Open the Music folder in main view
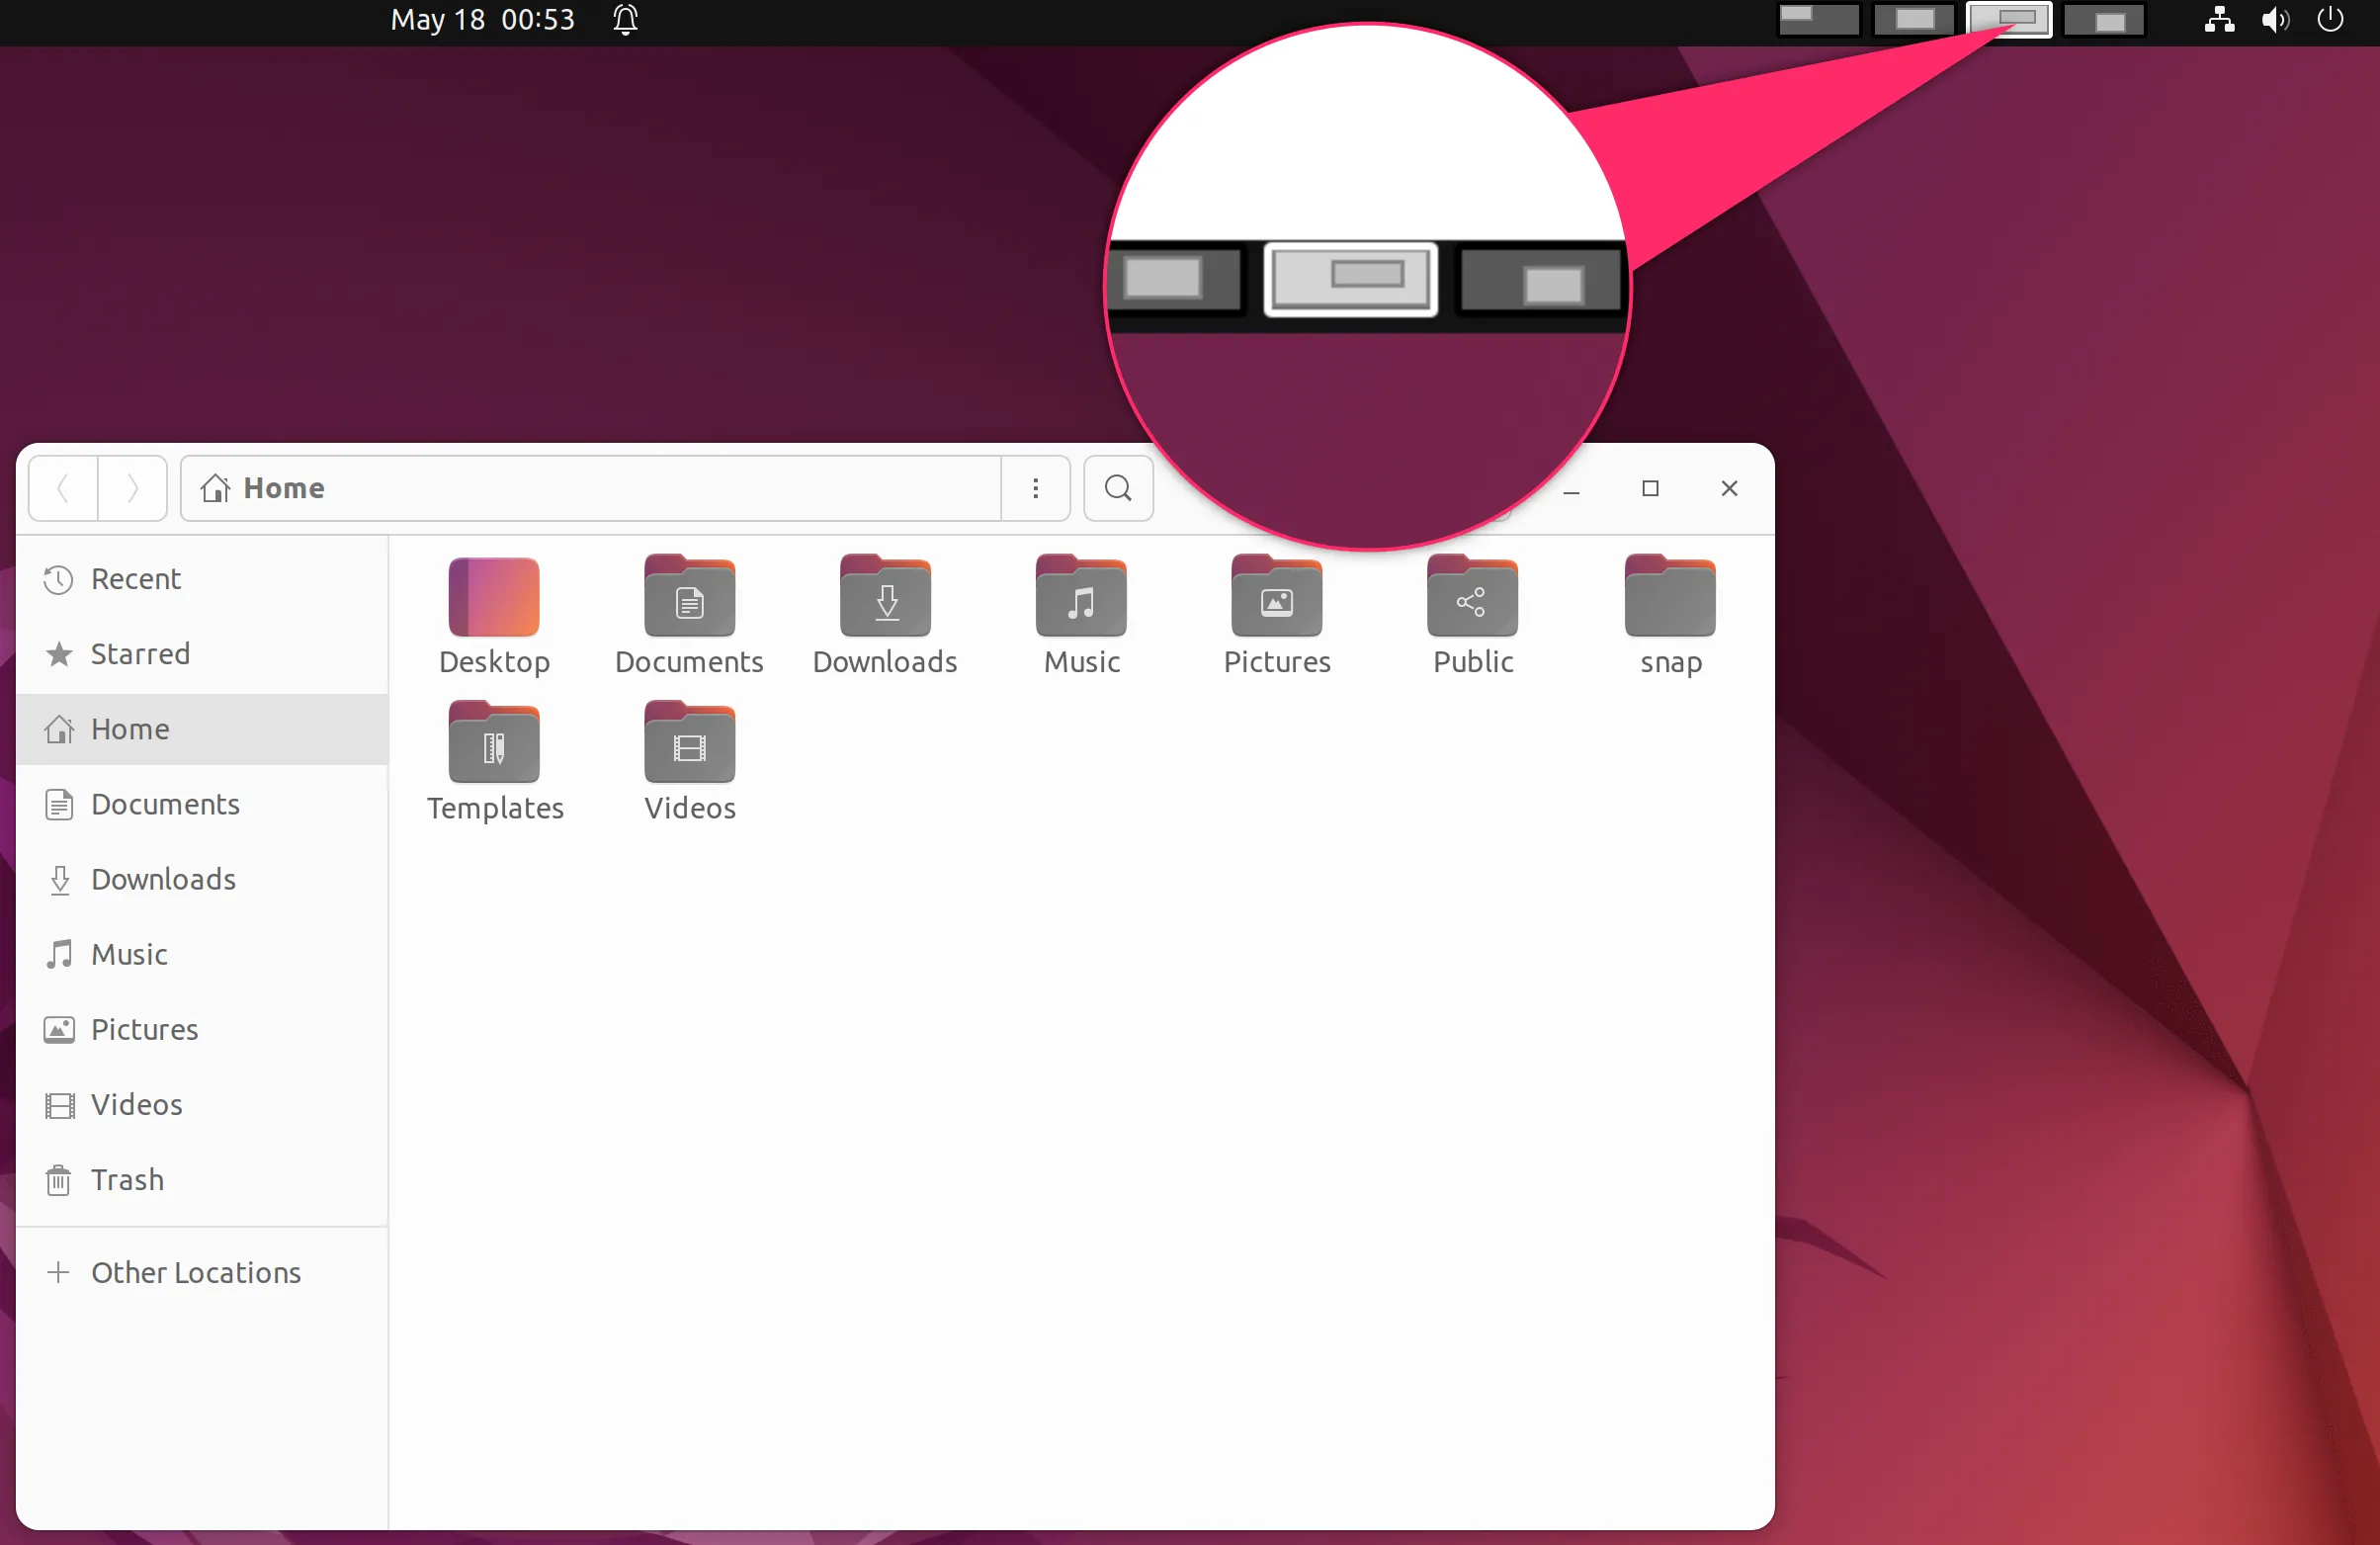Image resolution: width=2380 pixels, height=1545 pixels. 1080,600
